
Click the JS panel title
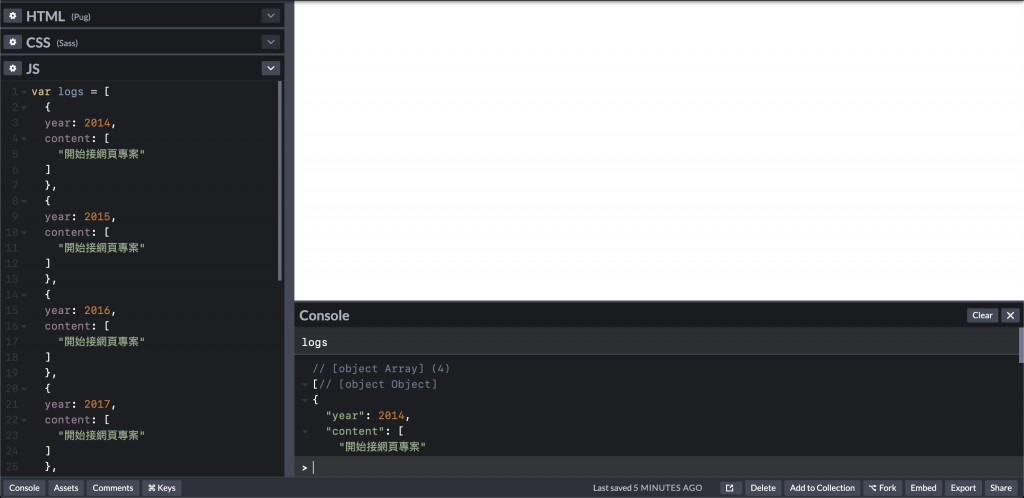(x=33, y=69)
